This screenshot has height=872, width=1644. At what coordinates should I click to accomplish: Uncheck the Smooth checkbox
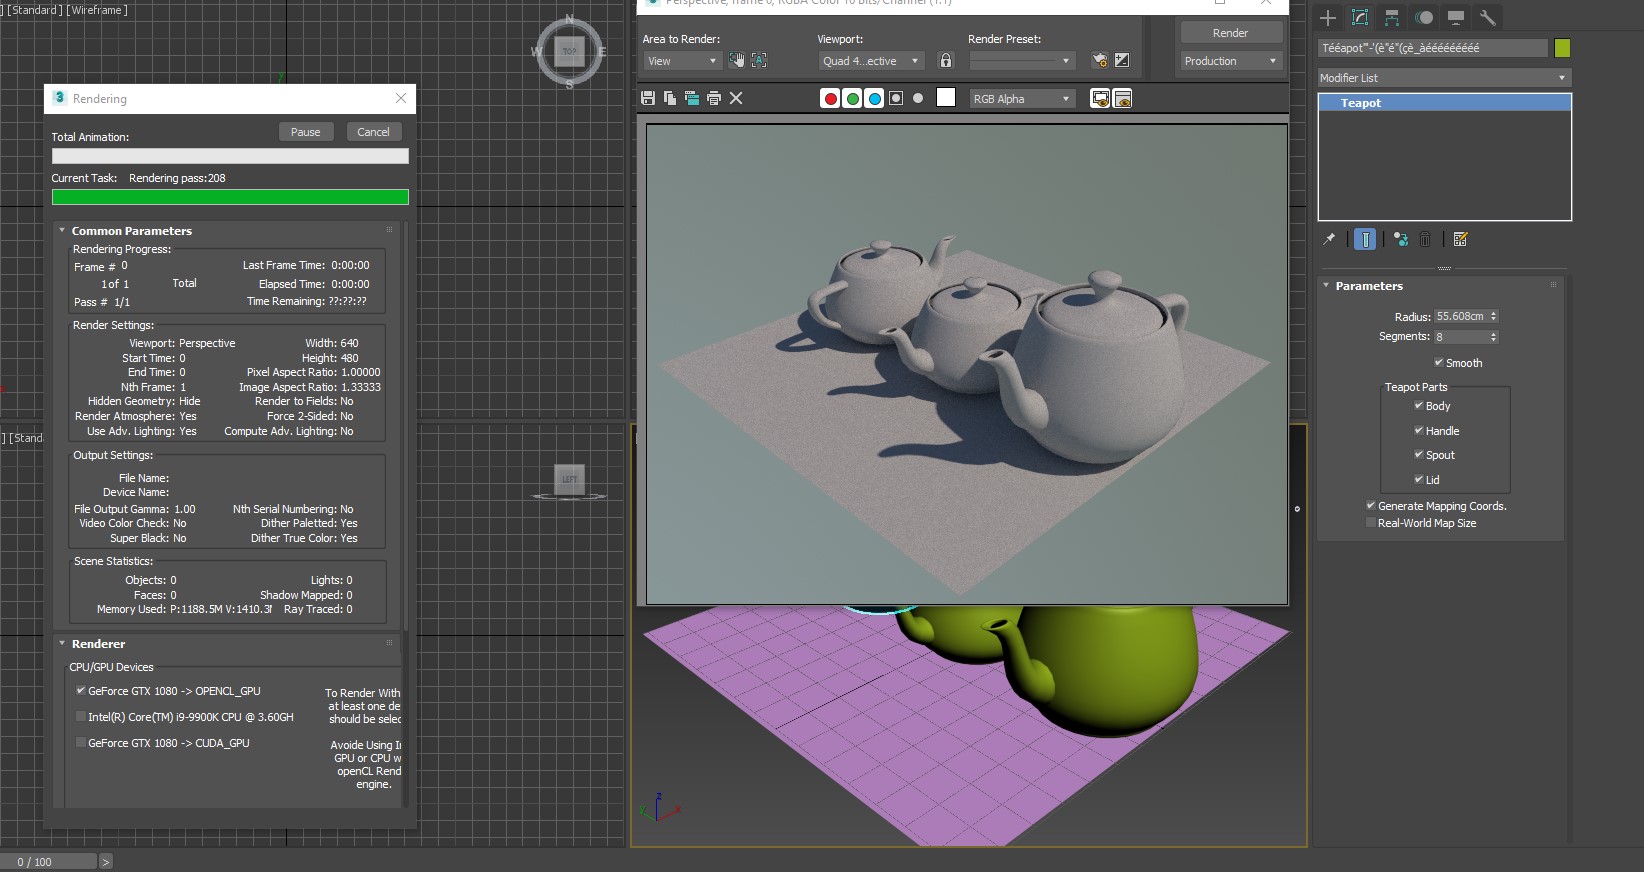point(1439,363)
